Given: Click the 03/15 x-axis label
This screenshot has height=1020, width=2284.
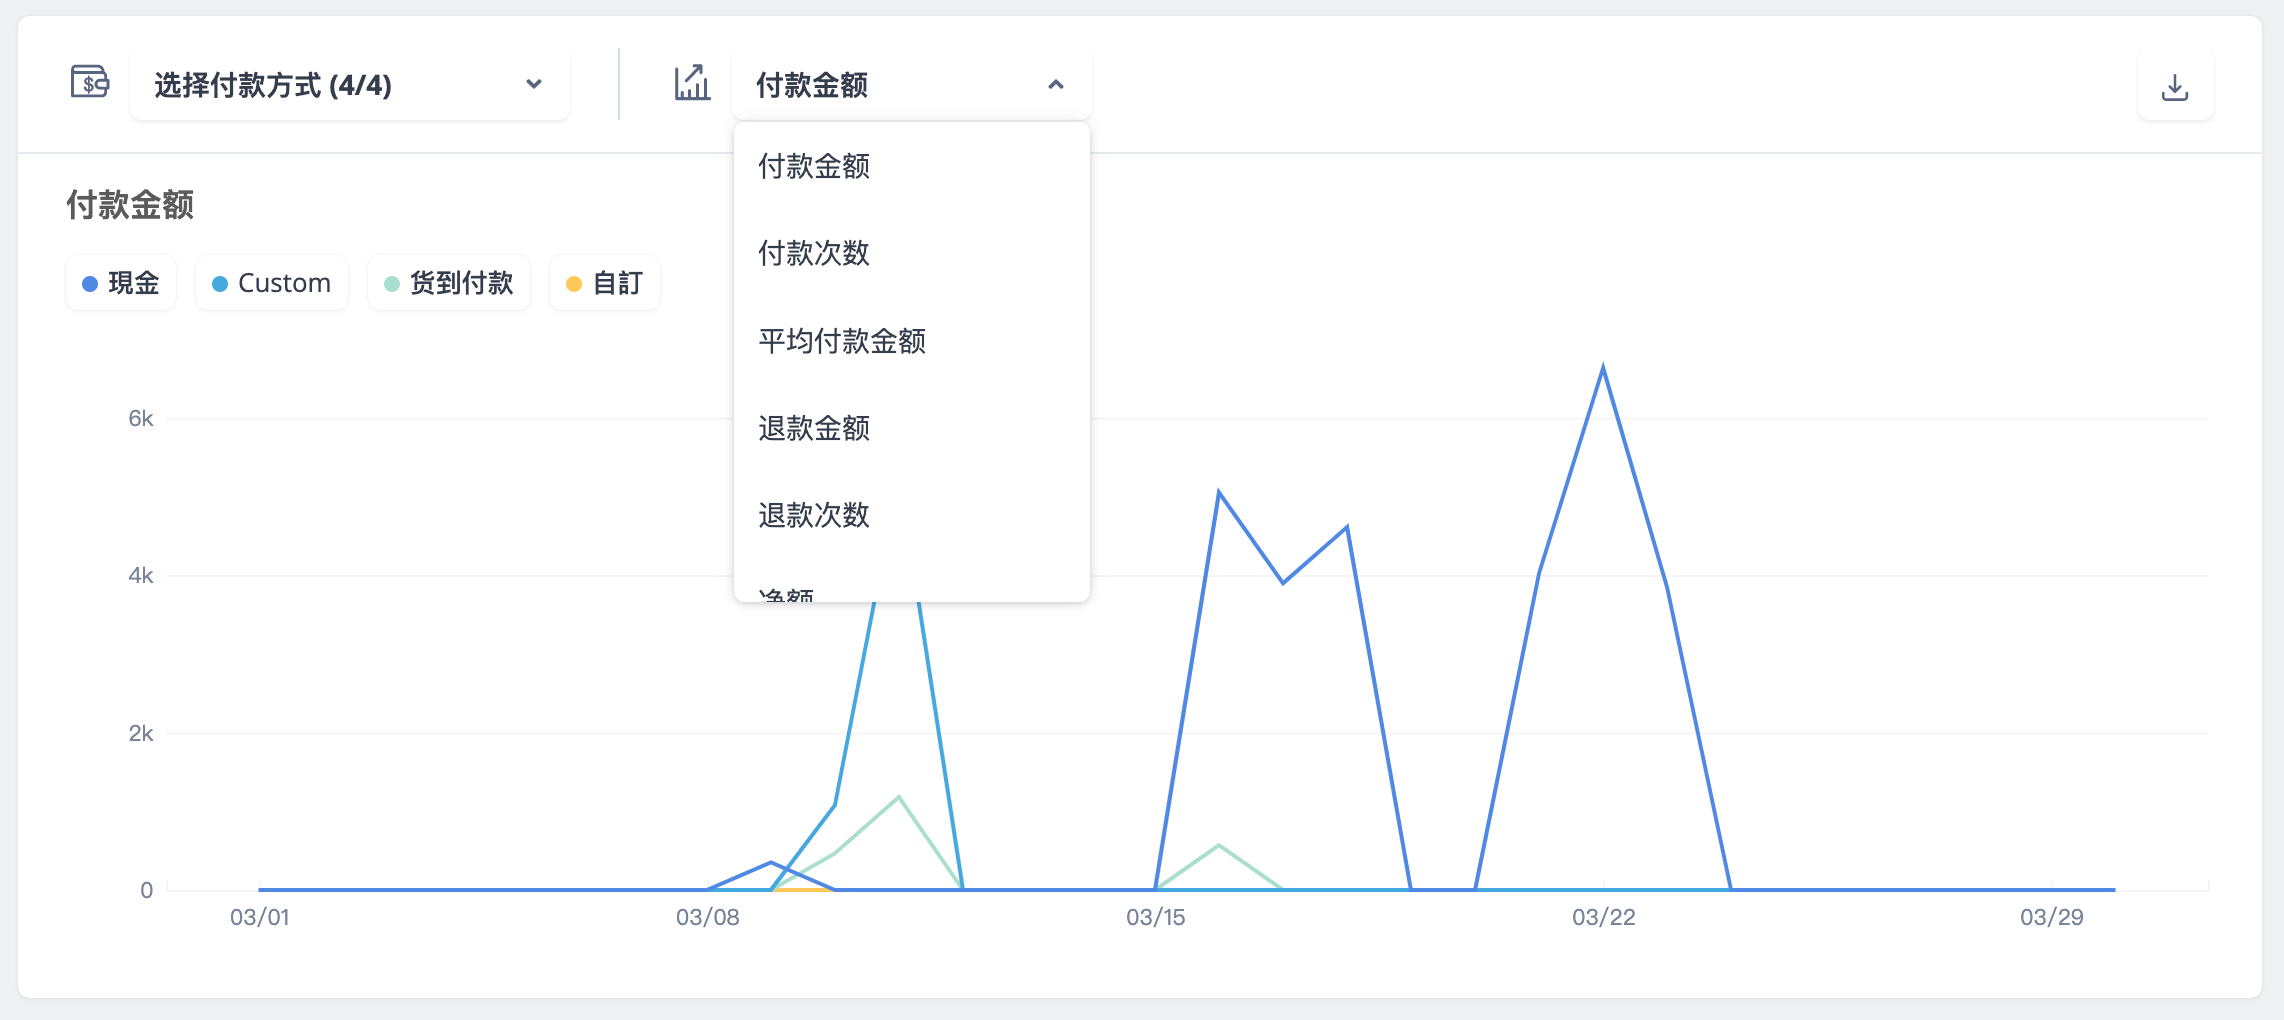Looking at the screenshot, I should [1156, 917].
